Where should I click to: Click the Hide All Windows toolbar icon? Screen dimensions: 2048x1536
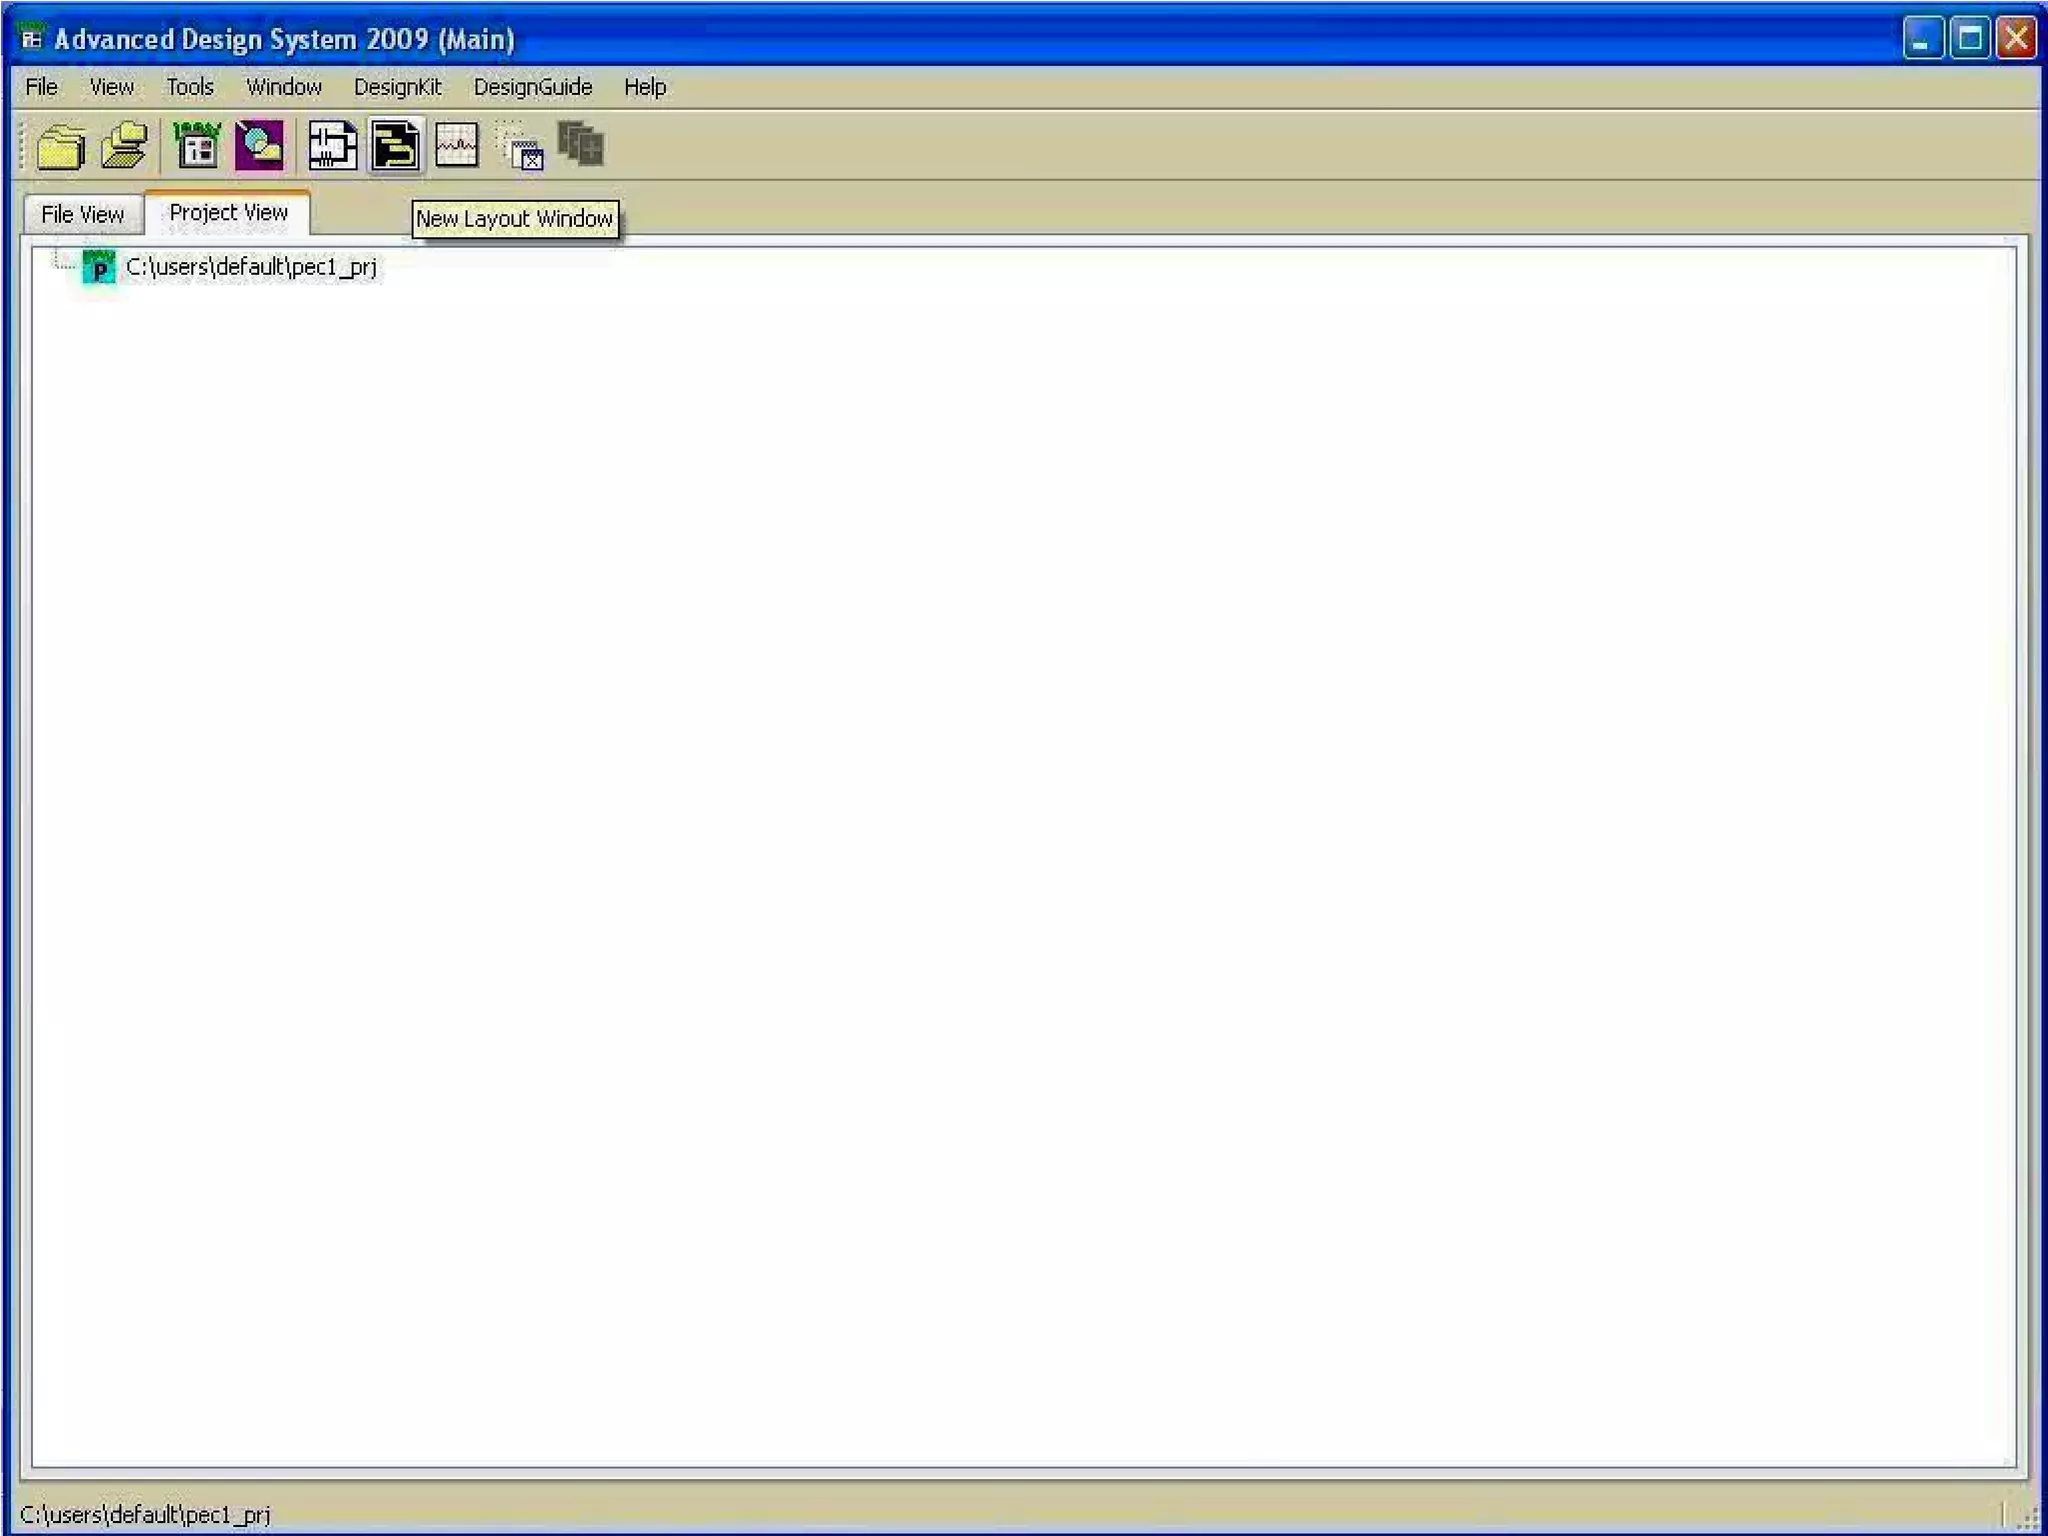point(521,147)
